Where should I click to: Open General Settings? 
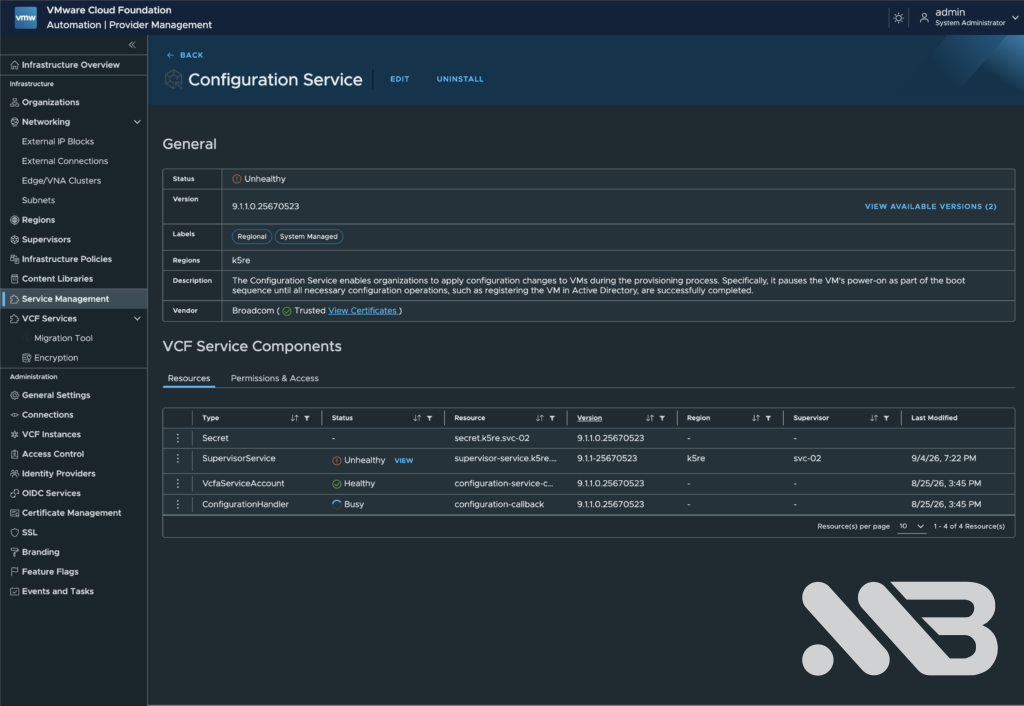(56, 395)
